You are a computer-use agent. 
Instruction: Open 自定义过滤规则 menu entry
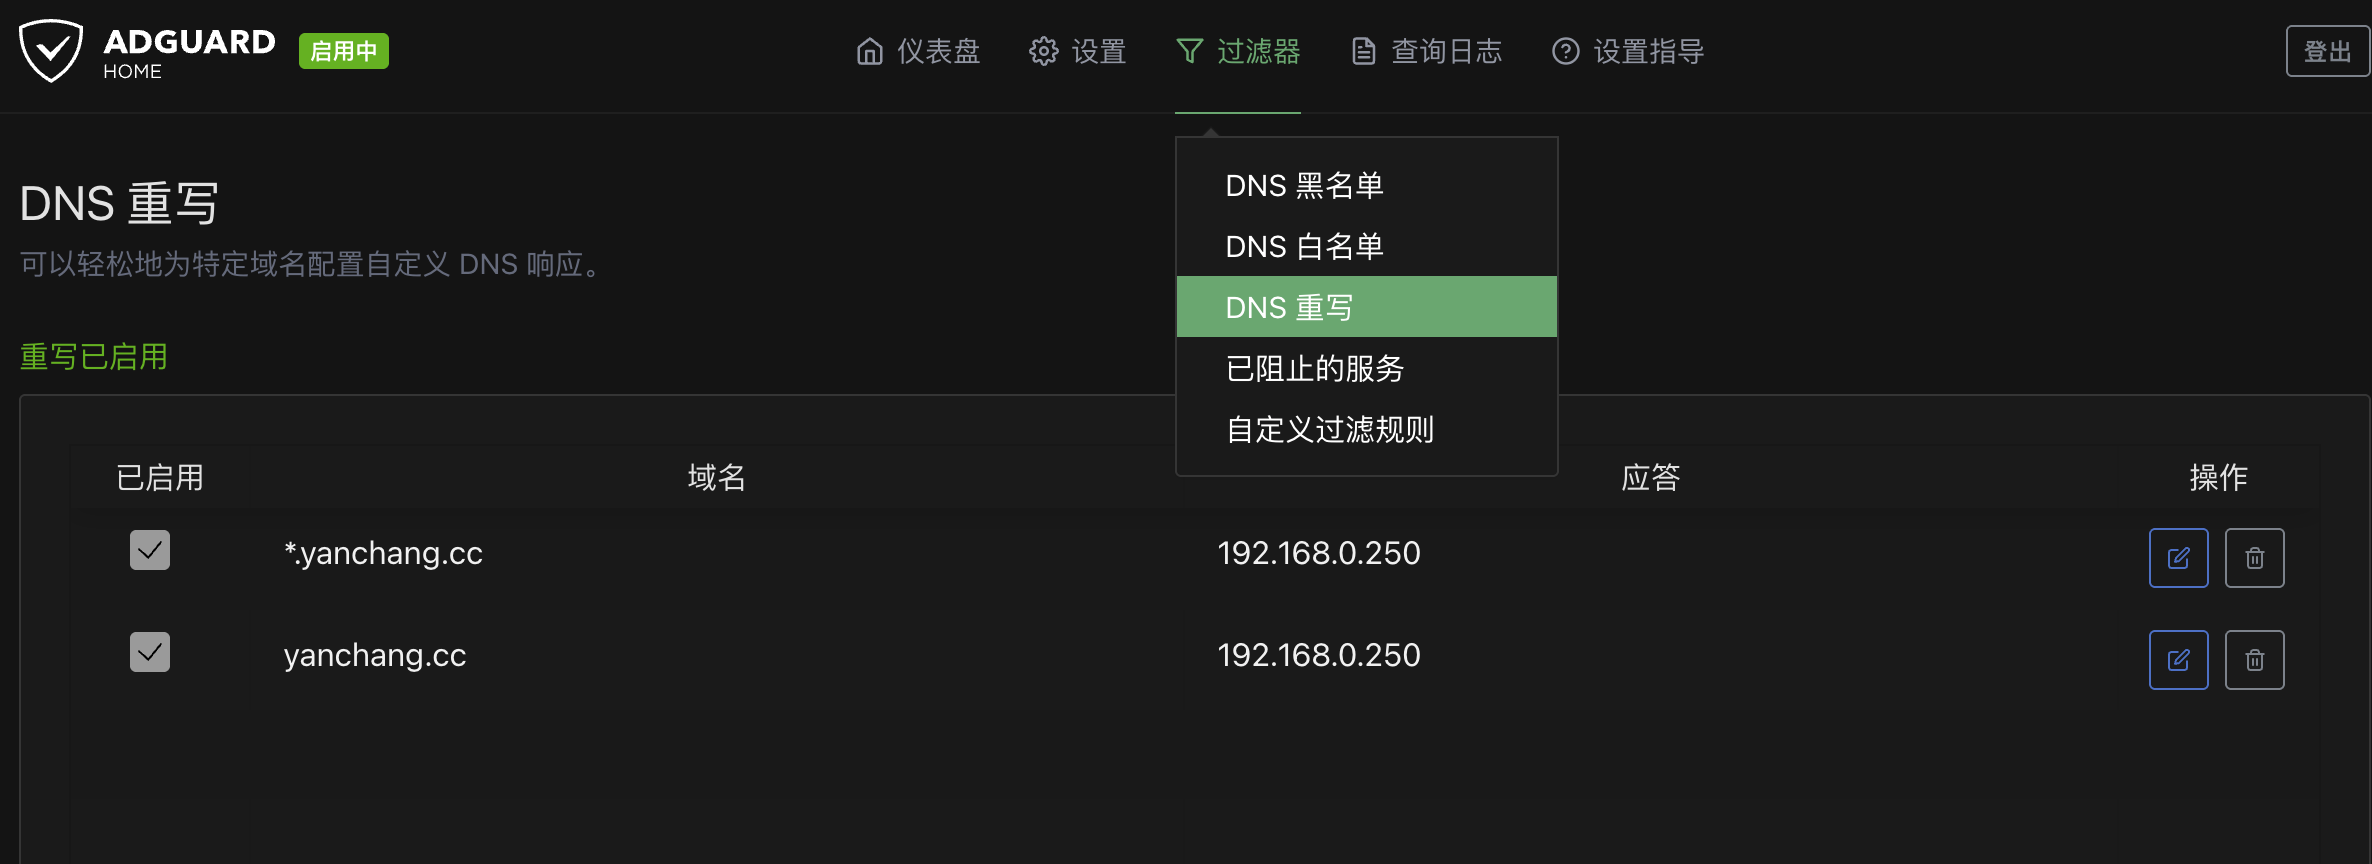[x=1329, y=430]
